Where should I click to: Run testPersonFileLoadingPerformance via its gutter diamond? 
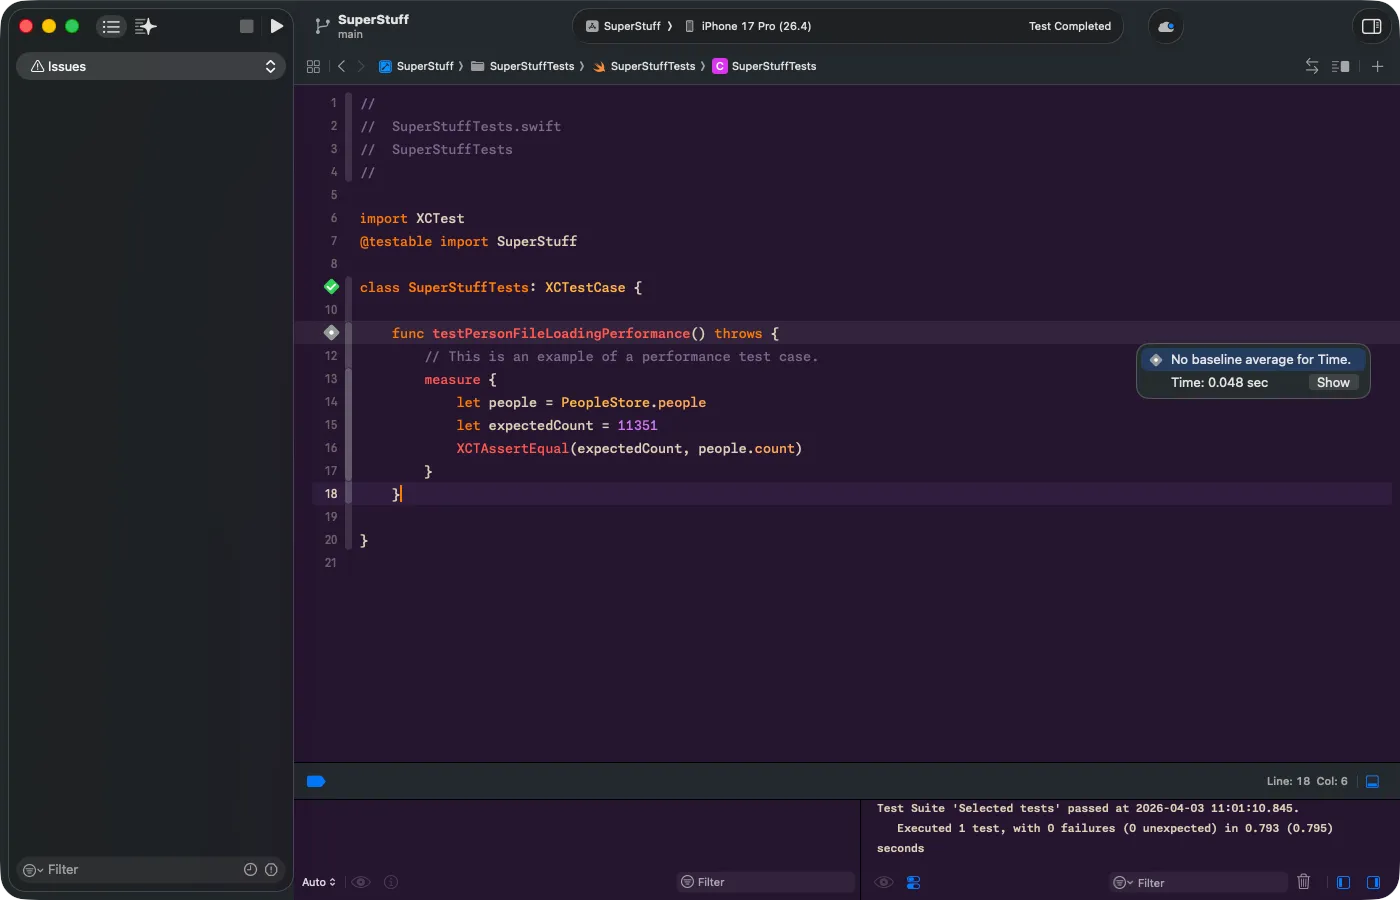(331, 332)
